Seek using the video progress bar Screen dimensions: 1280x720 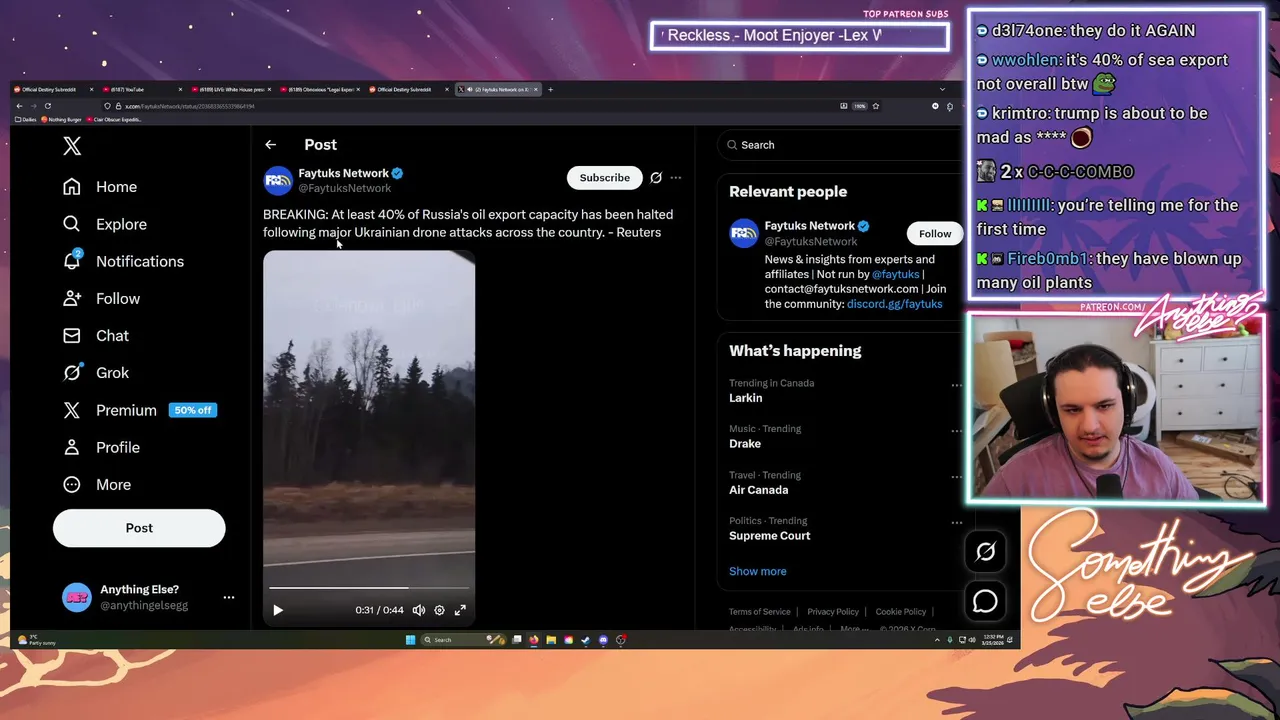[369, 588]
